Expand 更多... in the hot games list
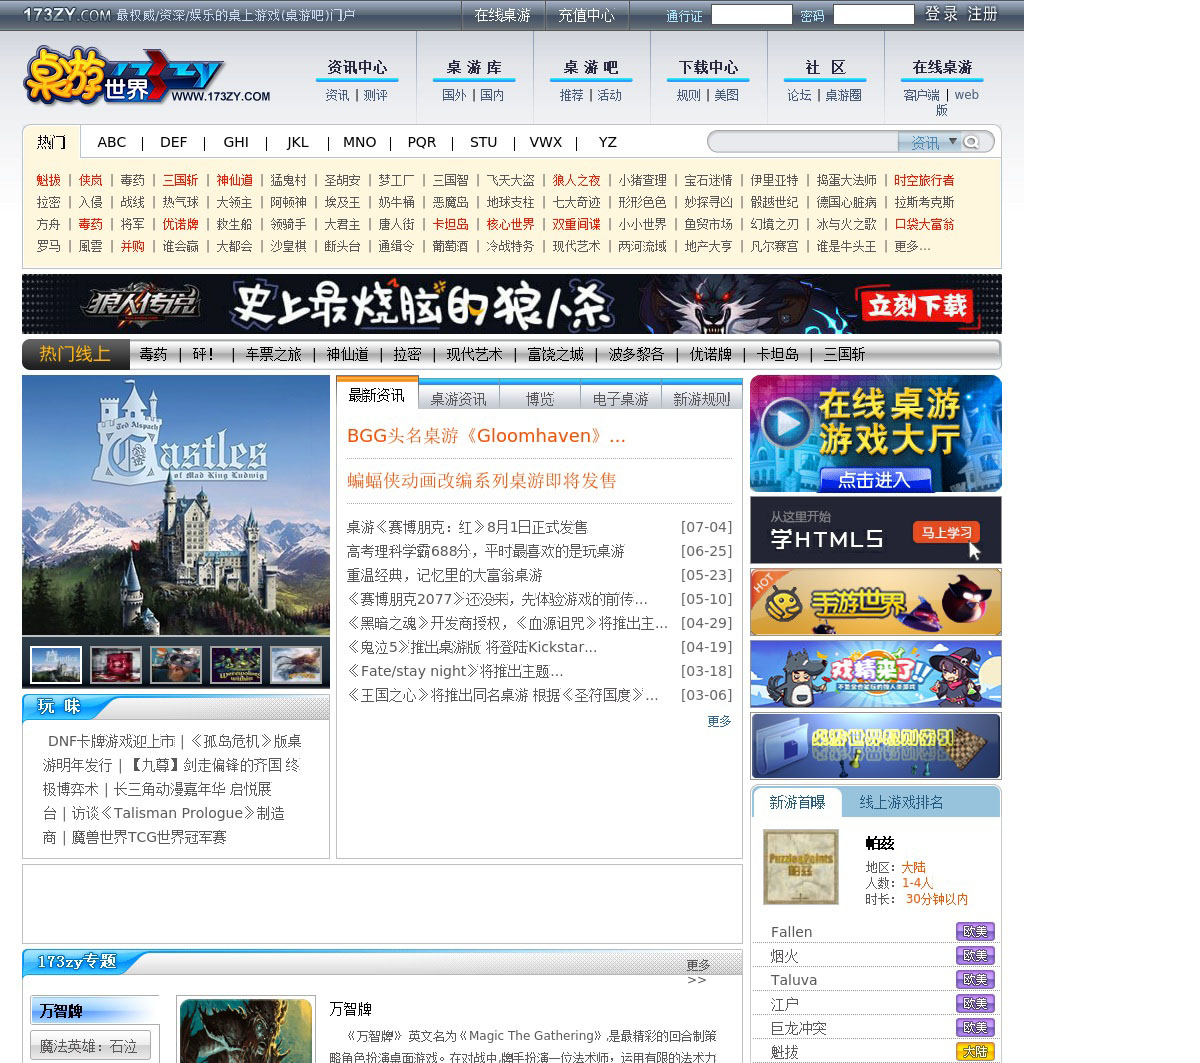This screenshot has width=1200, height=1063. coord(911,246)
